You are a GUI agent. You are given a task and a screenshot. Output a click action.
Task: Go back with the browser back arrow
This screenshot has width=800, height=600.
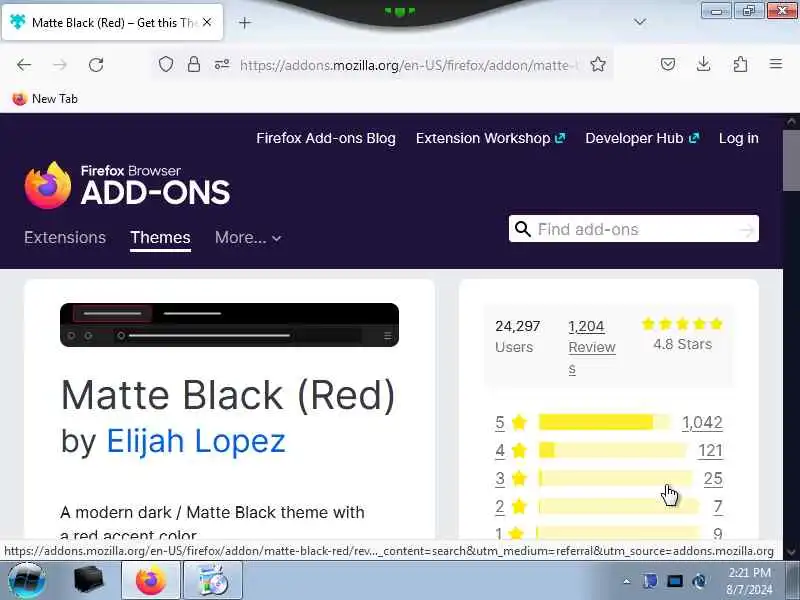[23, 65]
